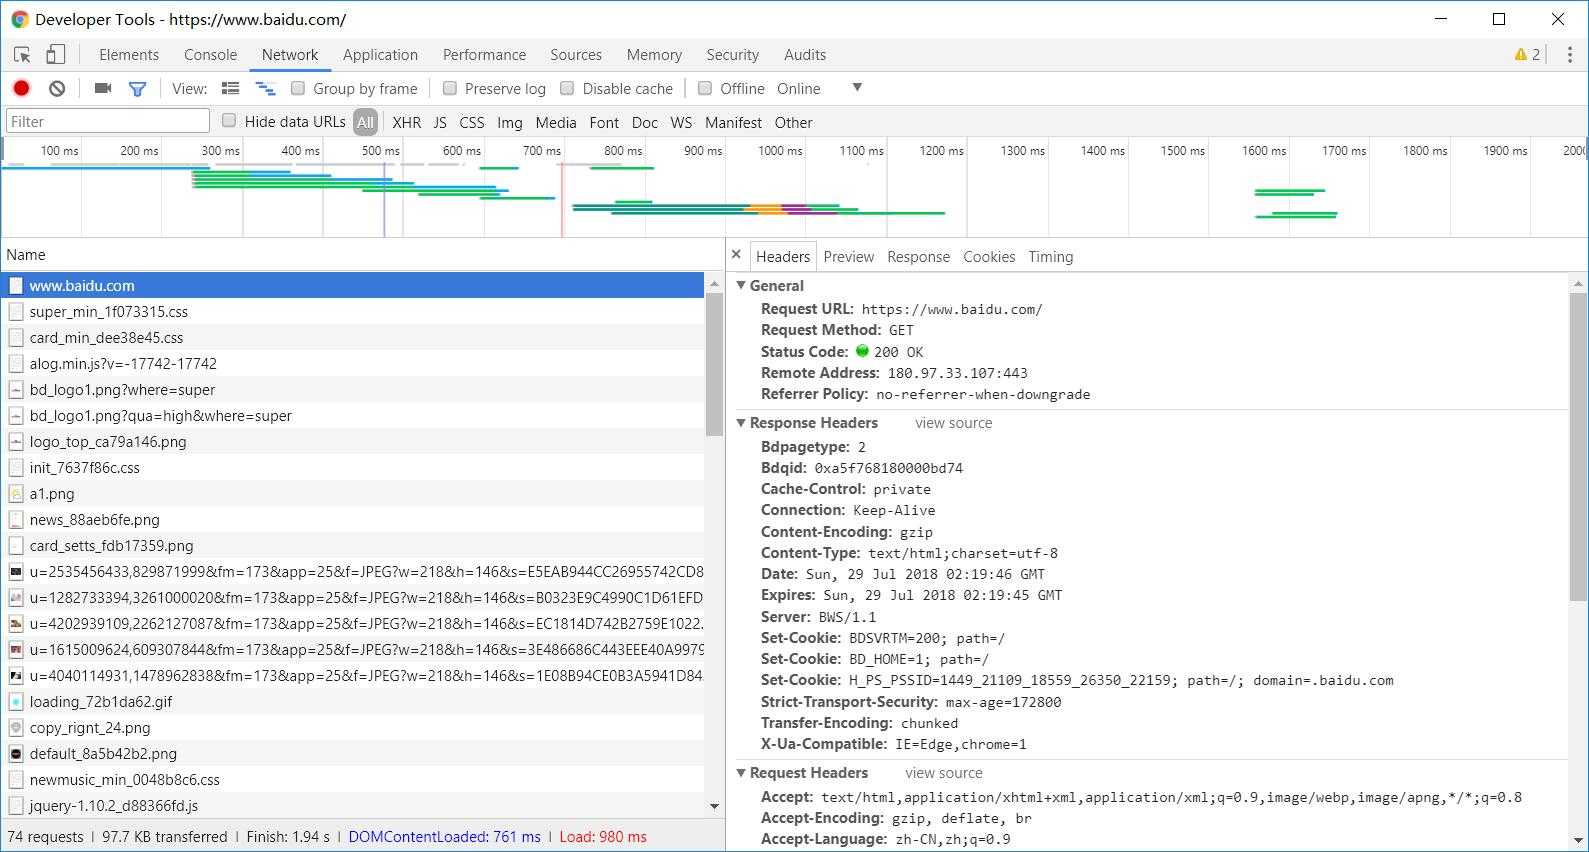View the Cookies tab of request
The height and width of the screenshot is (852, 1589).
(x=989, y=257)
